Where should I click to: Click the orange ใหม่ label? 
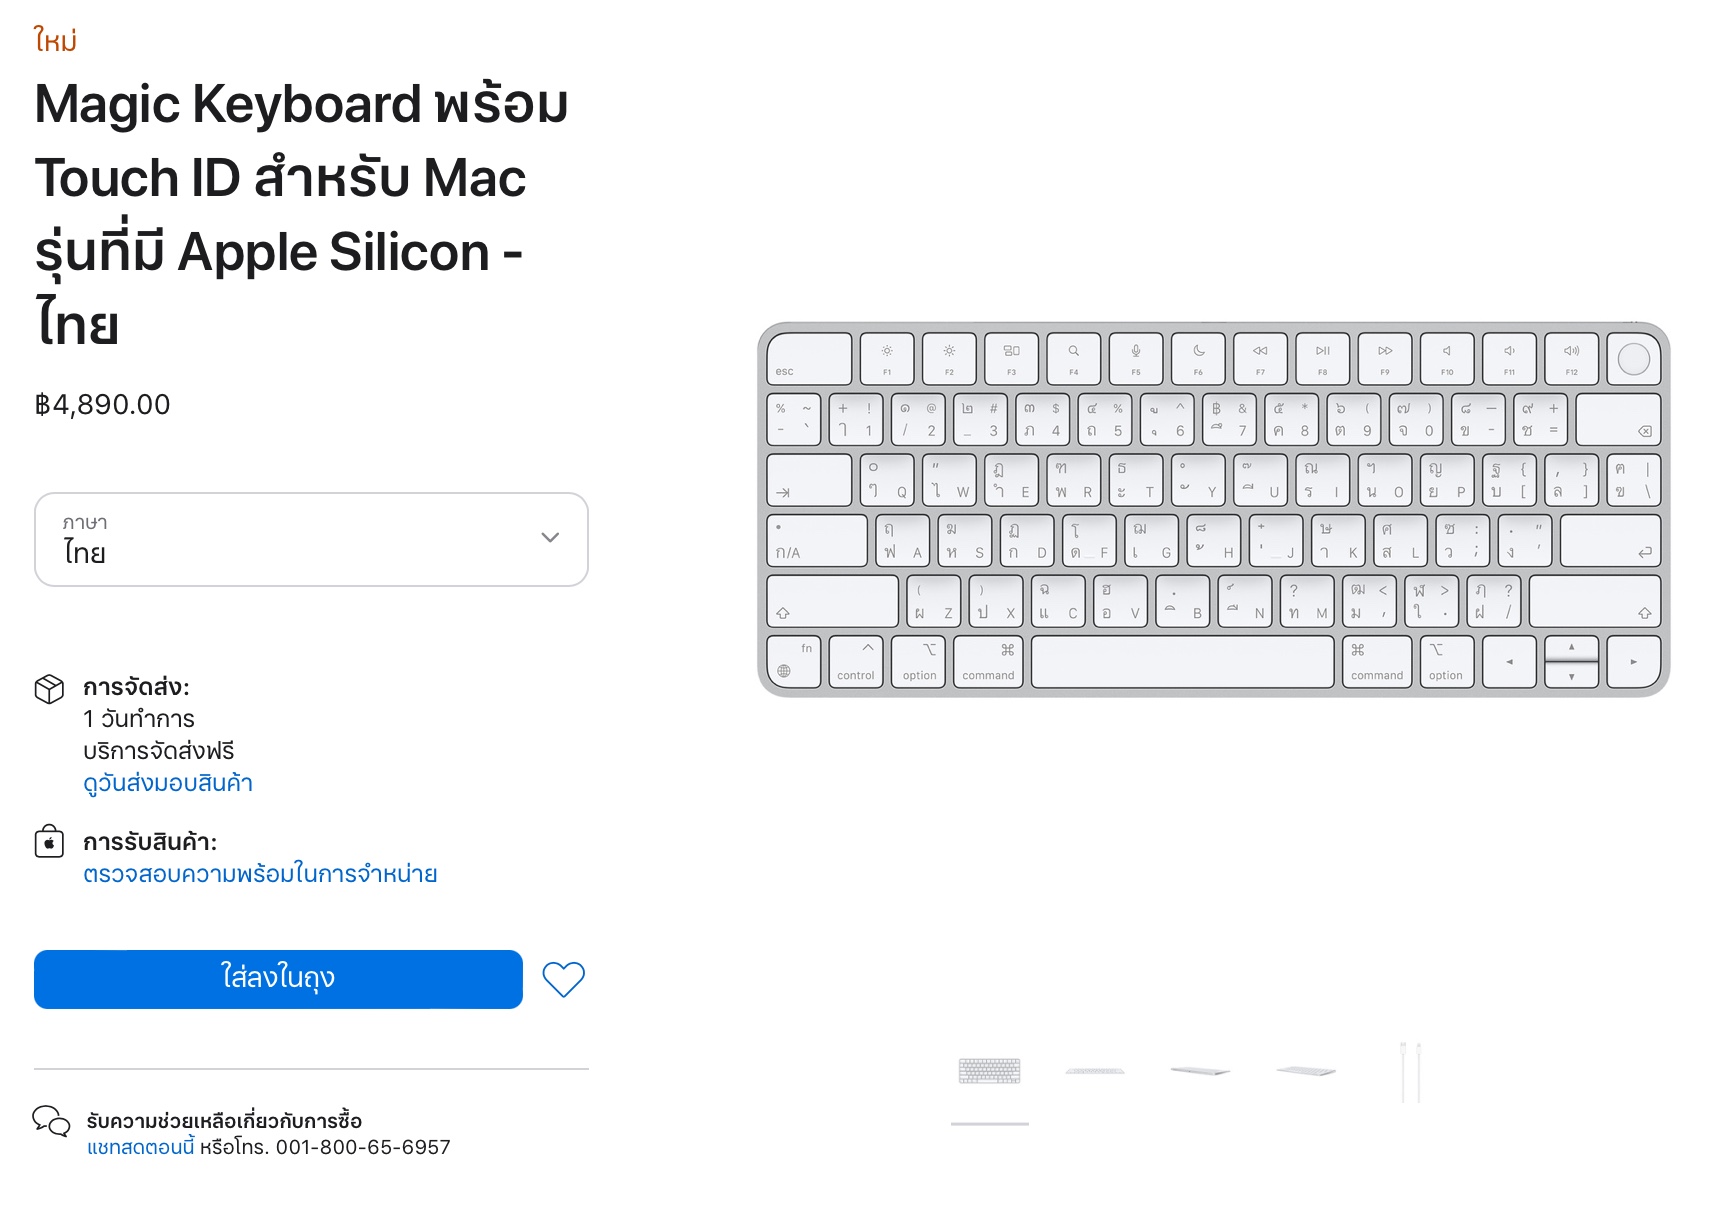coord(55,40)
